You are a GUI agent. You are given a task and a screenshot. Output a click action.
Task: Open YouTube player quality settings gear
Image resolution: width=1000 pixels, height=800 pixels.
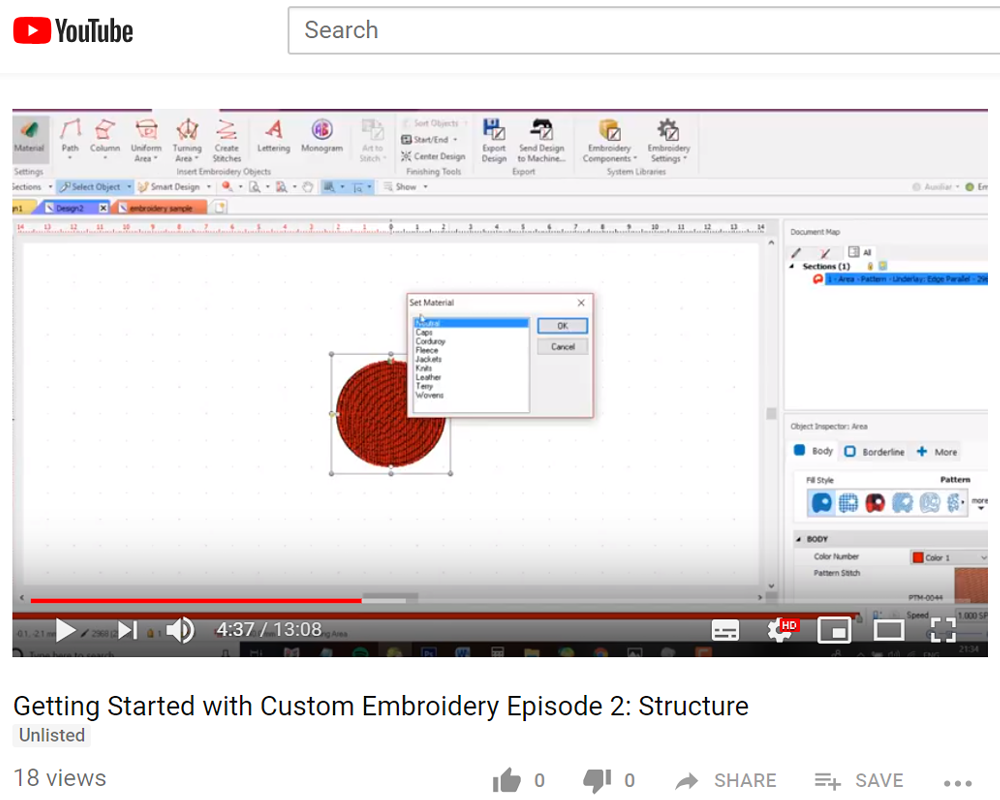[782, 630]
